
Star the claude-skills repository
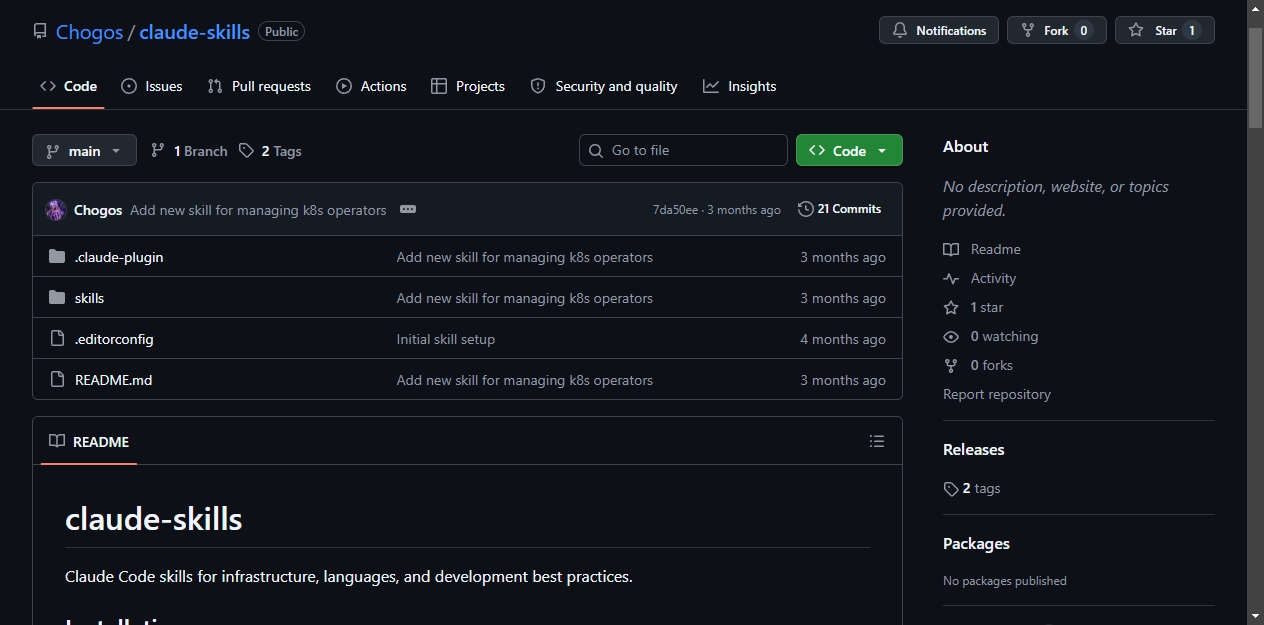(1164, 31)
